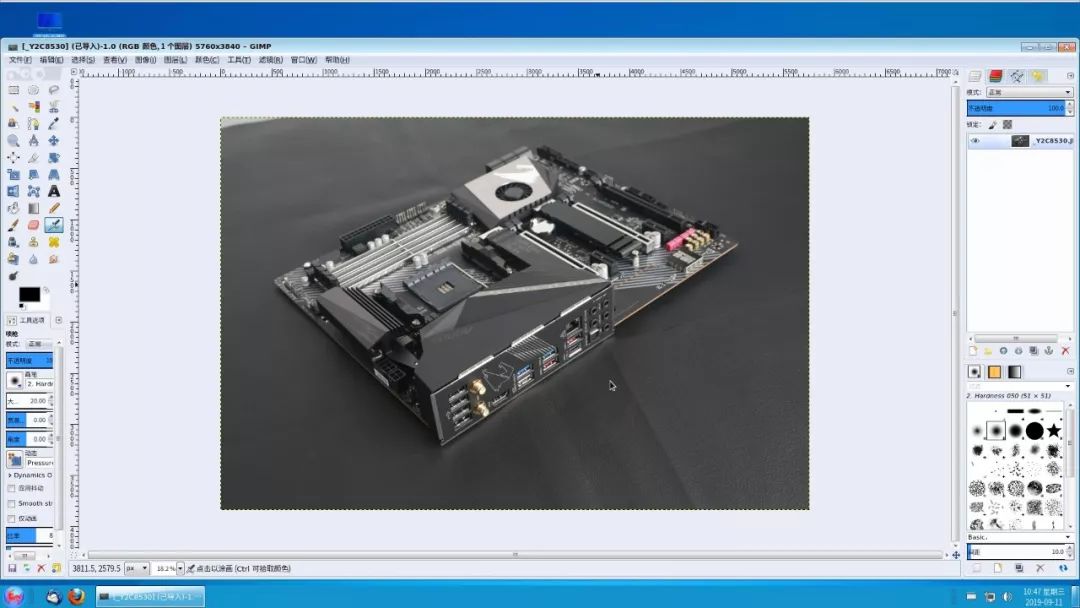Open the 帮助 (Help) menu

point(337,60)
